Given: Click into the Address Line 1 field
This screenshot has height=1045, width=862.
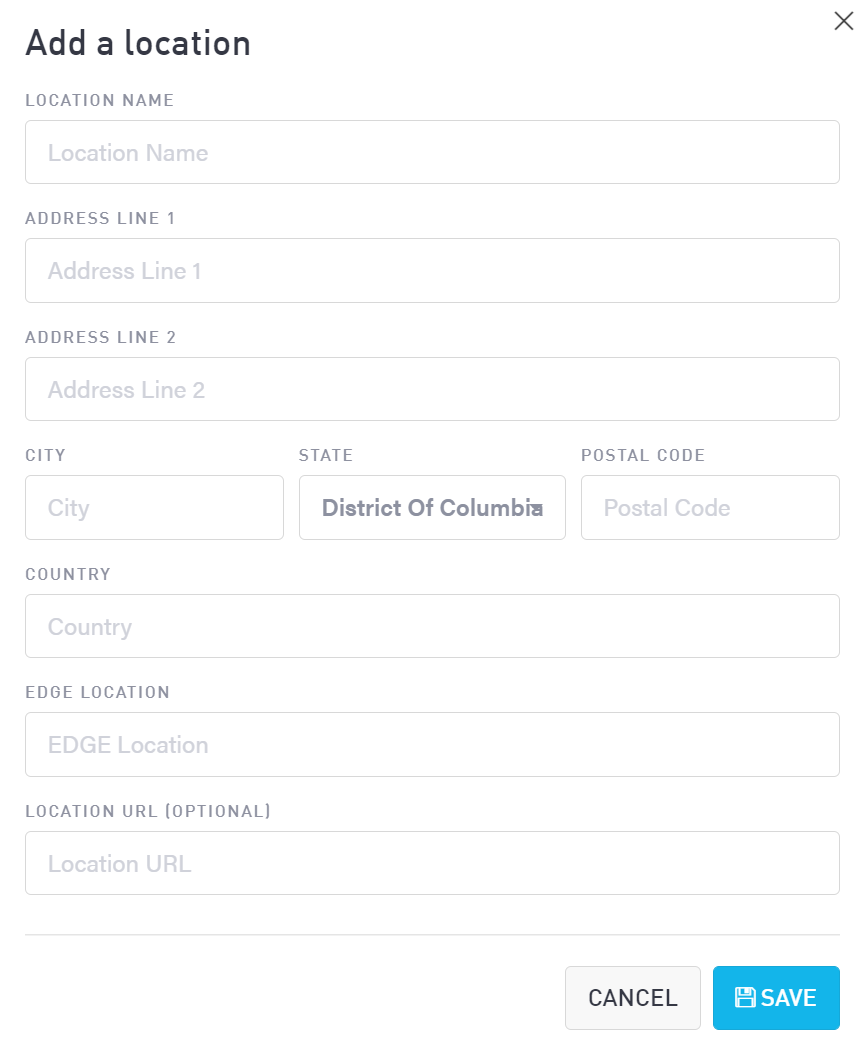Looking at the screenshot, I should [x=432, y=271].
